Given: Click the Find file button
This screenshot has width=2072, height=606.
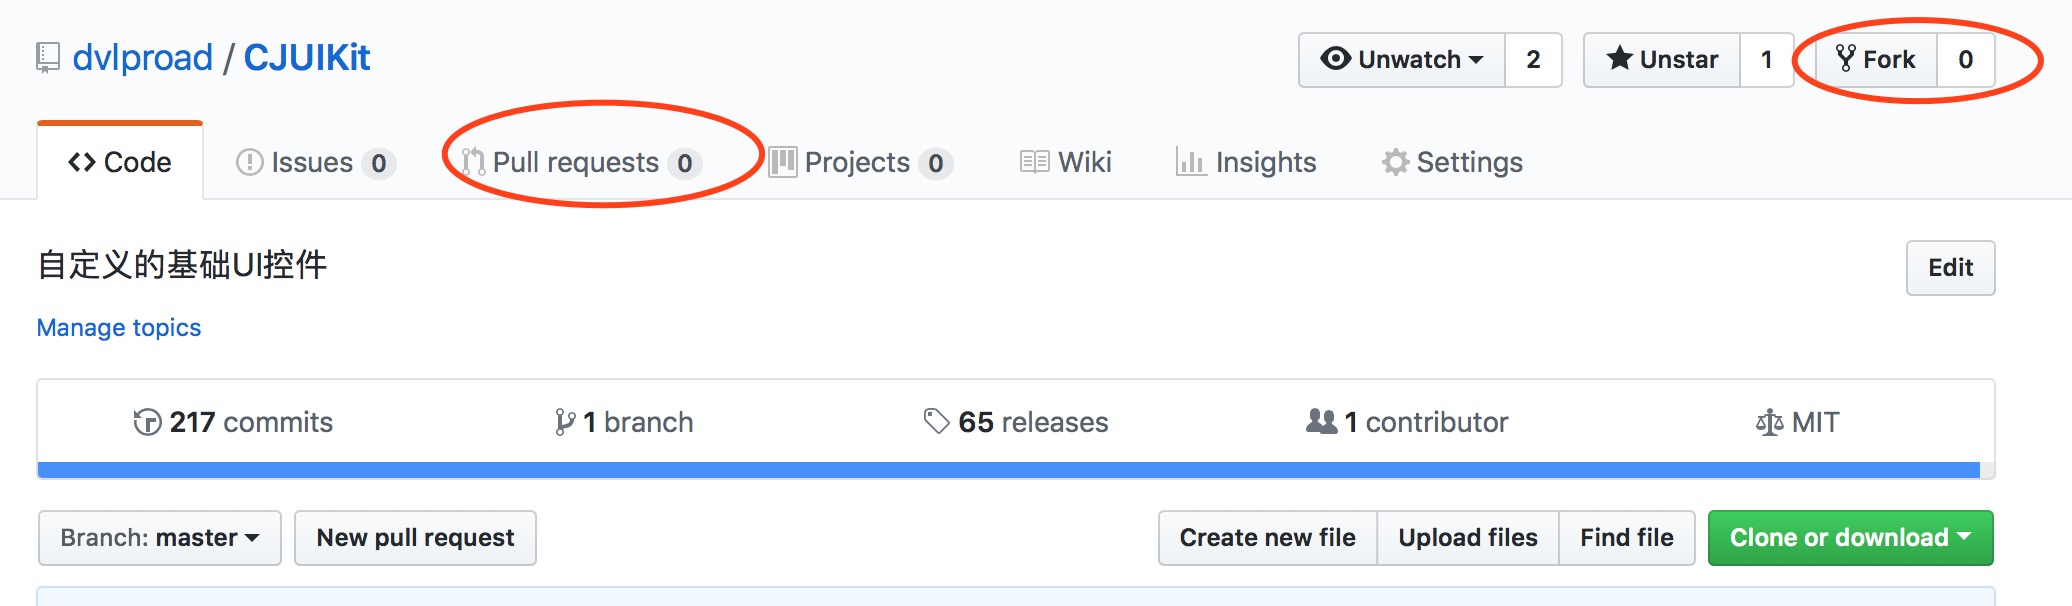Looking at the screenshot, I should tap(1626, 537).
